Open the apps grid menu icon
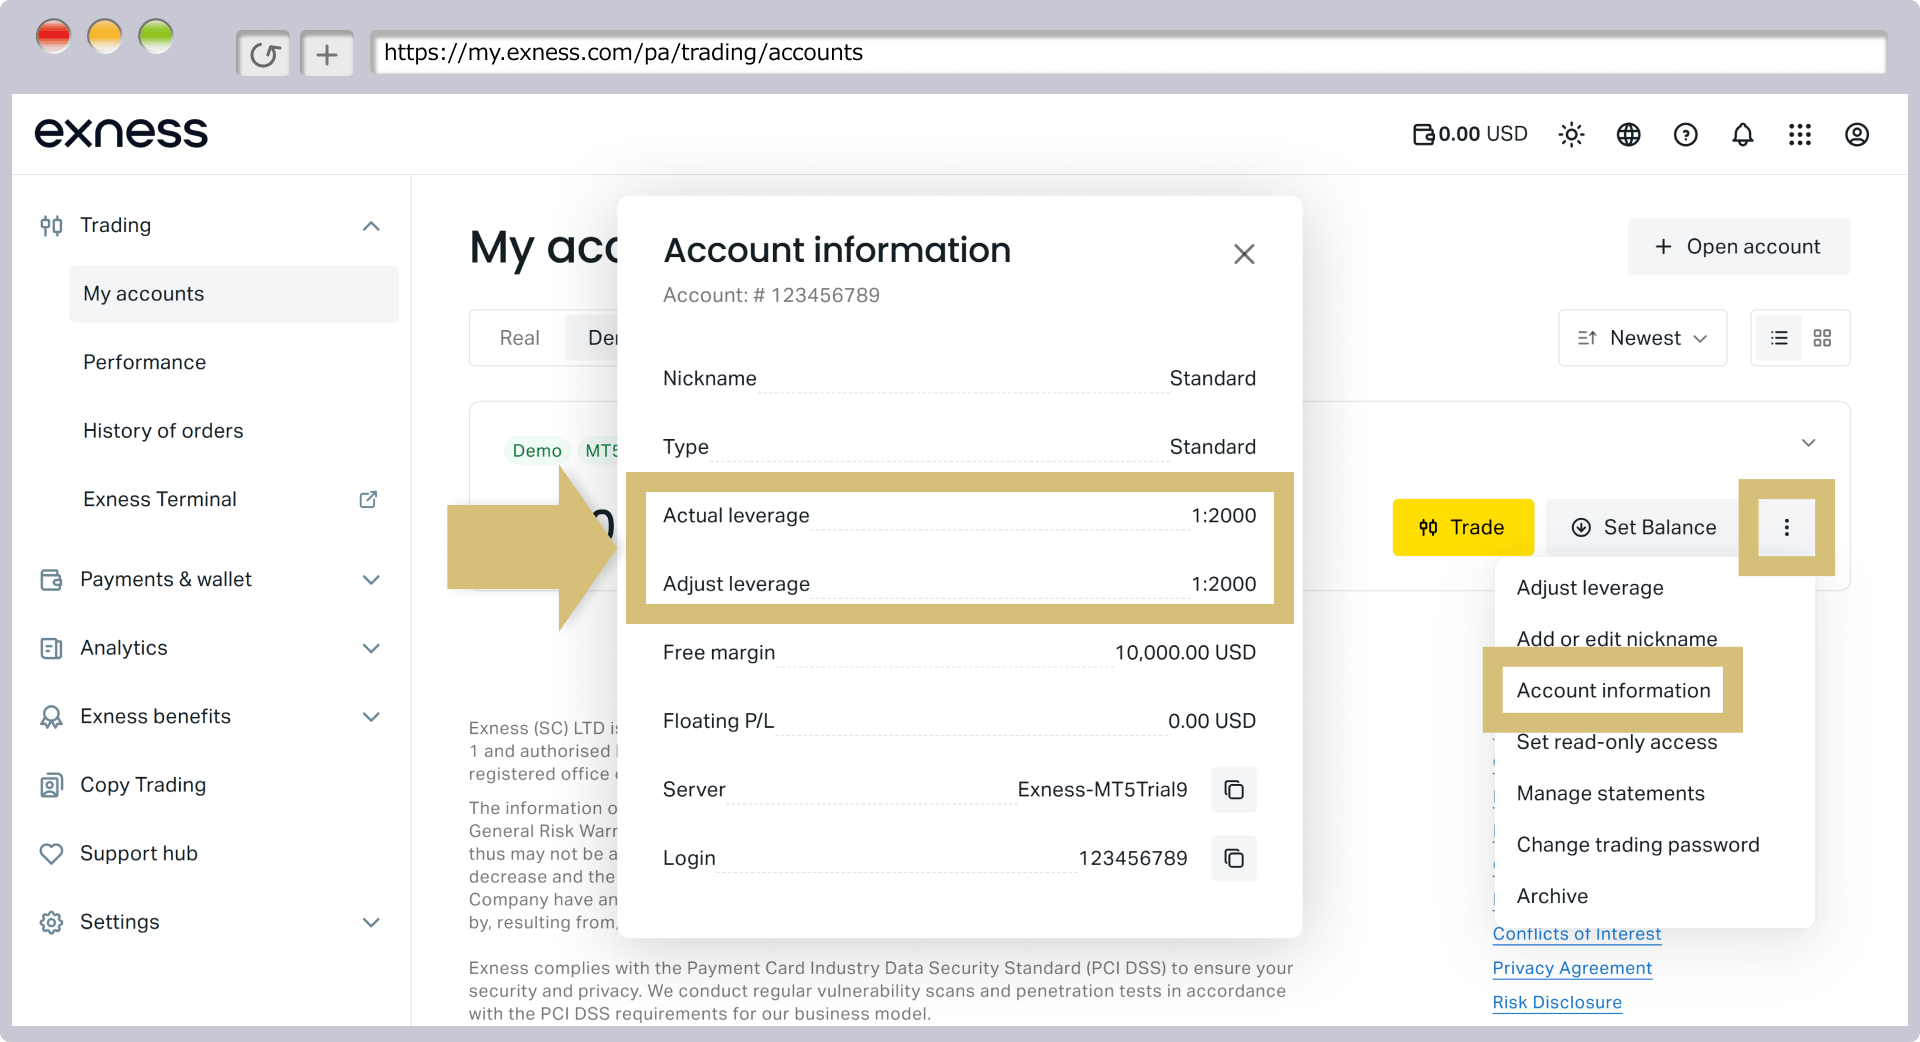 coord(1799,134)
